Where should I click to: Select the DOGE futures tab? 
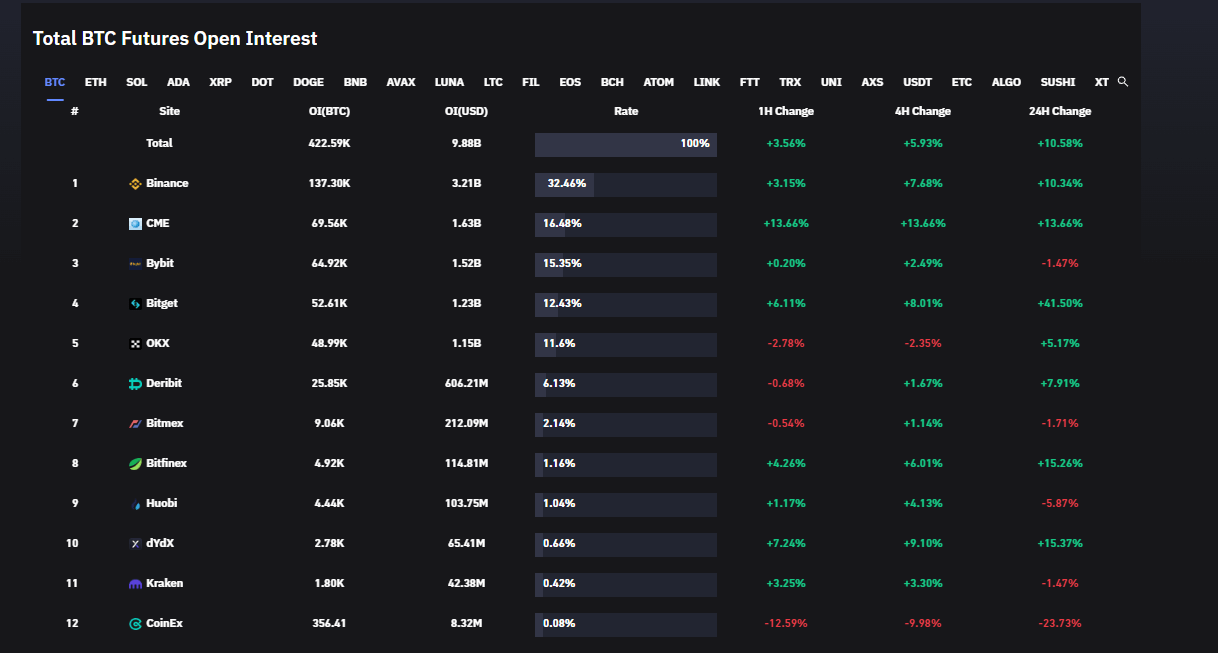[308, 81]
